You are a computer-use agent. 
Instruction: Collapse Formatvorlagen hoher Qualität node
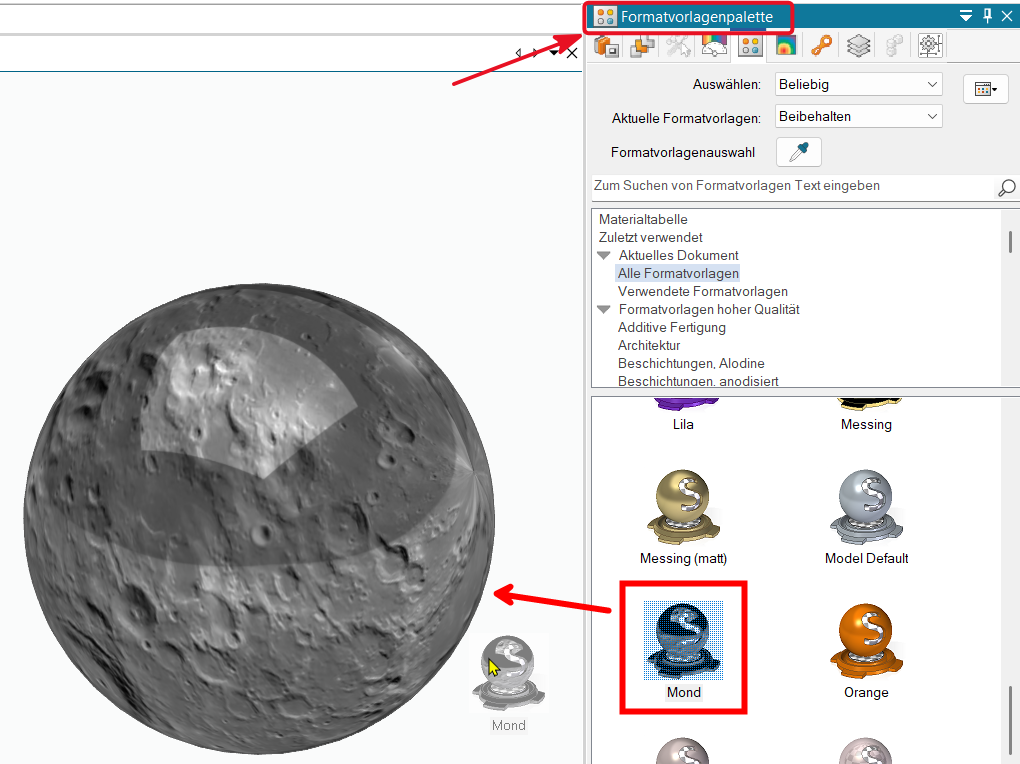(604, 310)
